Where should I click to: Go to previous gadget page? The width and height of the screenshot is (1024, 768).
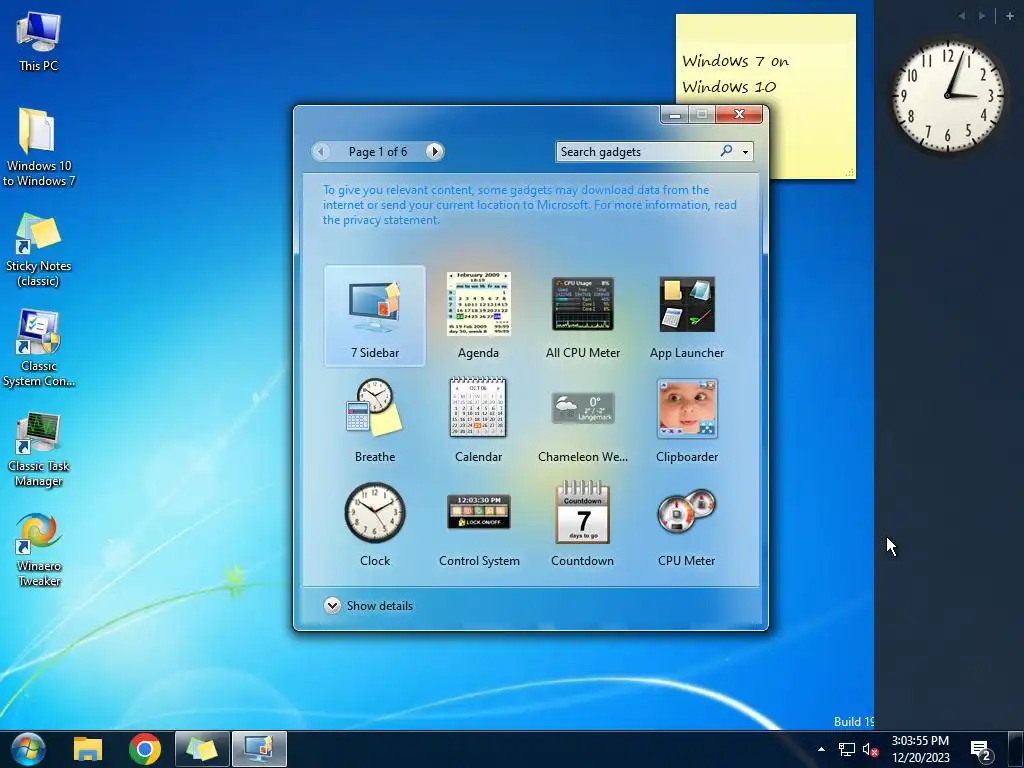point(321,152)
